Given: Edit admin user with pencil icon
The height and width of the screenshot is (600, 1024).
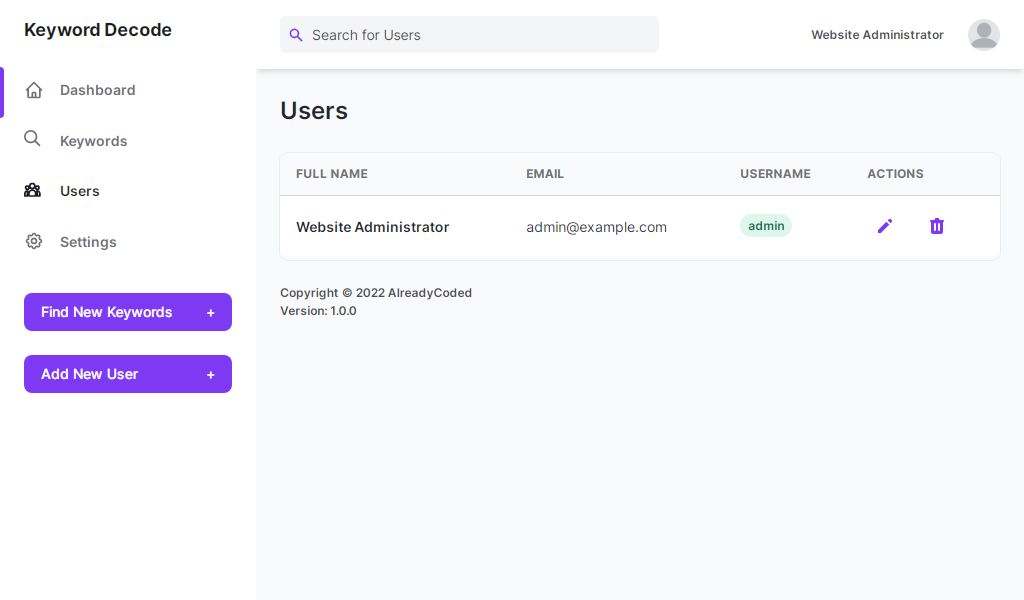Looking at the screenshot, I should tap(884, 226).
